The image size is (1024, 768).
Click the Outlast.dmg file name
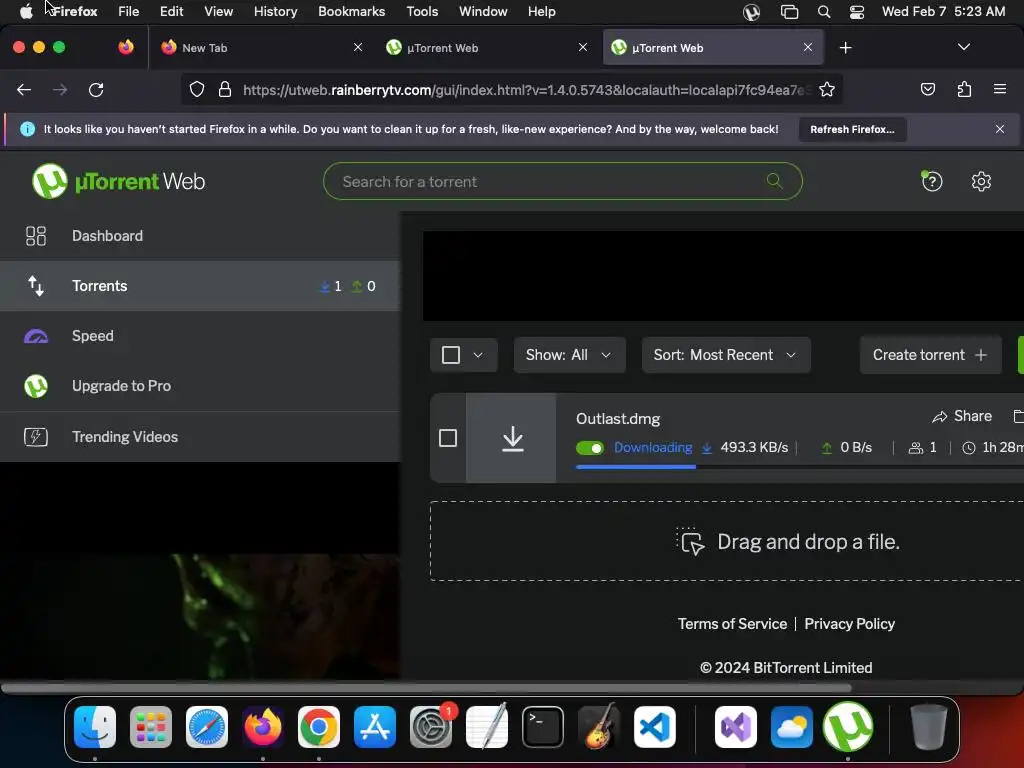(x=618, y=419)
